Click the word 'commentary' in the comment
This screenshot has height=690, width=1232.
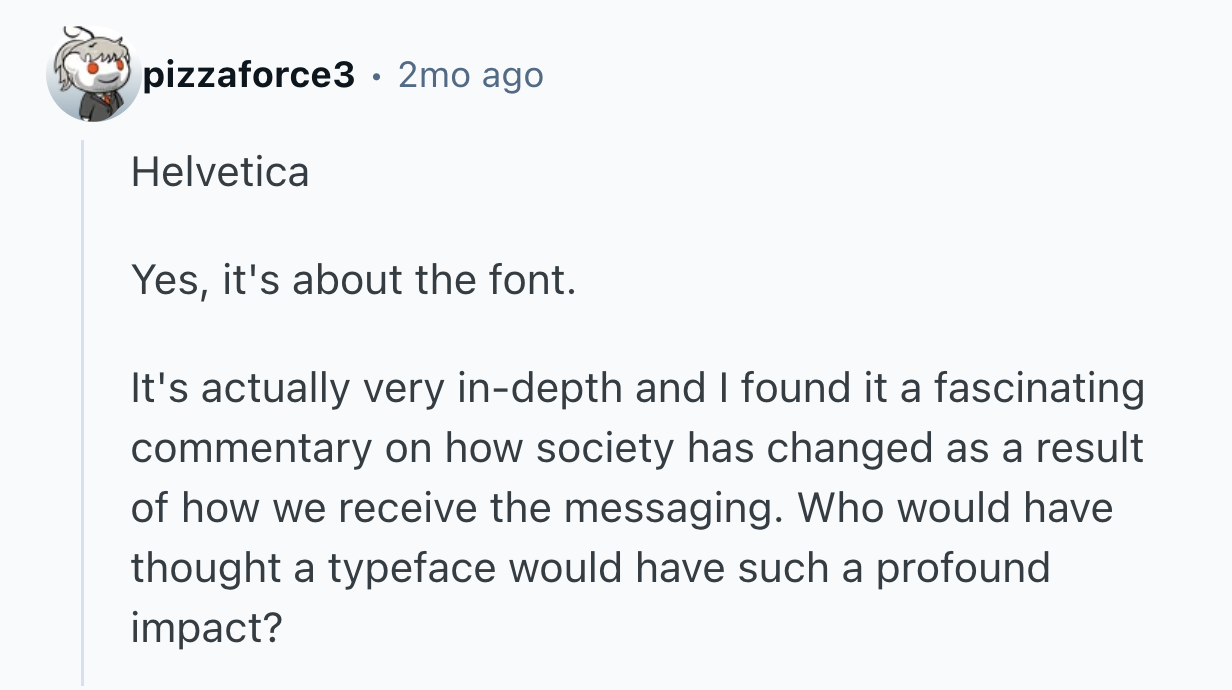pyautogui.click(x=250, y=448)
